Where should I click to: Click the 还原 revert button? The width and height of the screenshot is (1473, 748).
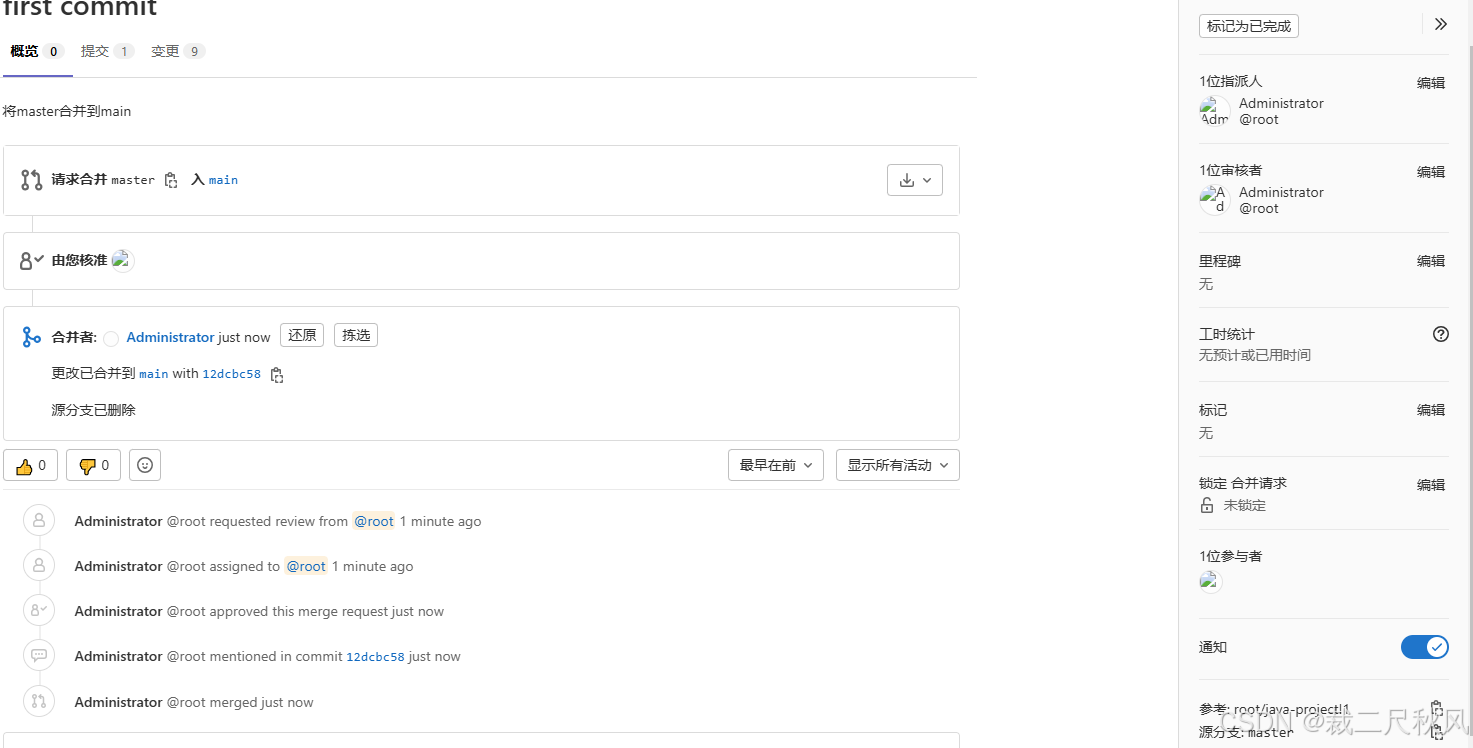[301, 334]
